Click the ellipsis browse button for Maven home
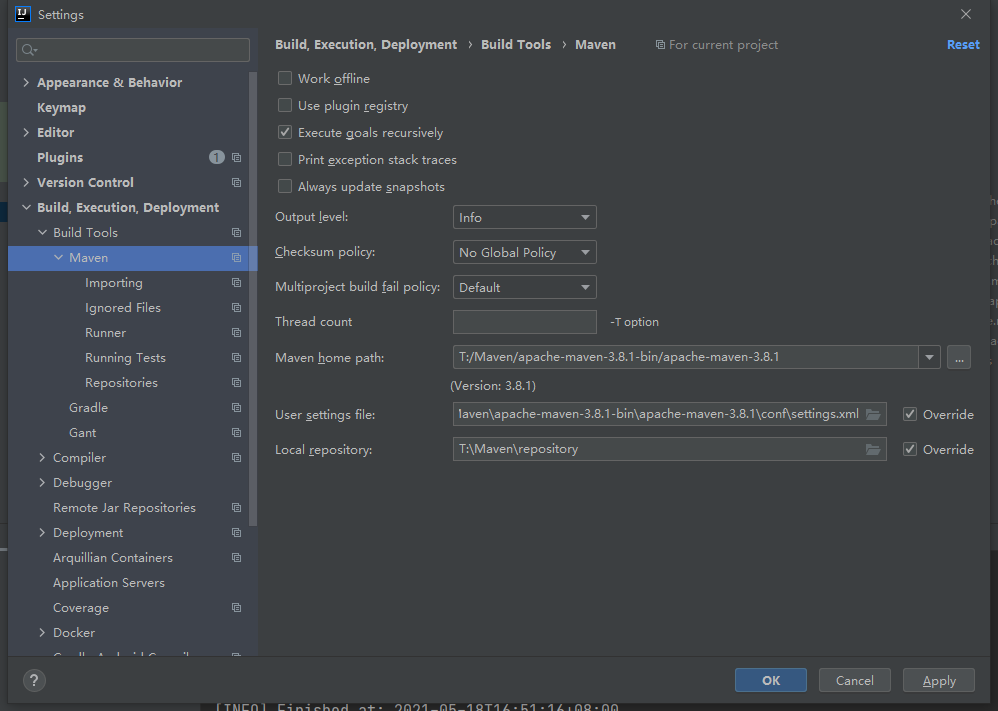Viewport: 998px width, 711px height. [958, 357]
